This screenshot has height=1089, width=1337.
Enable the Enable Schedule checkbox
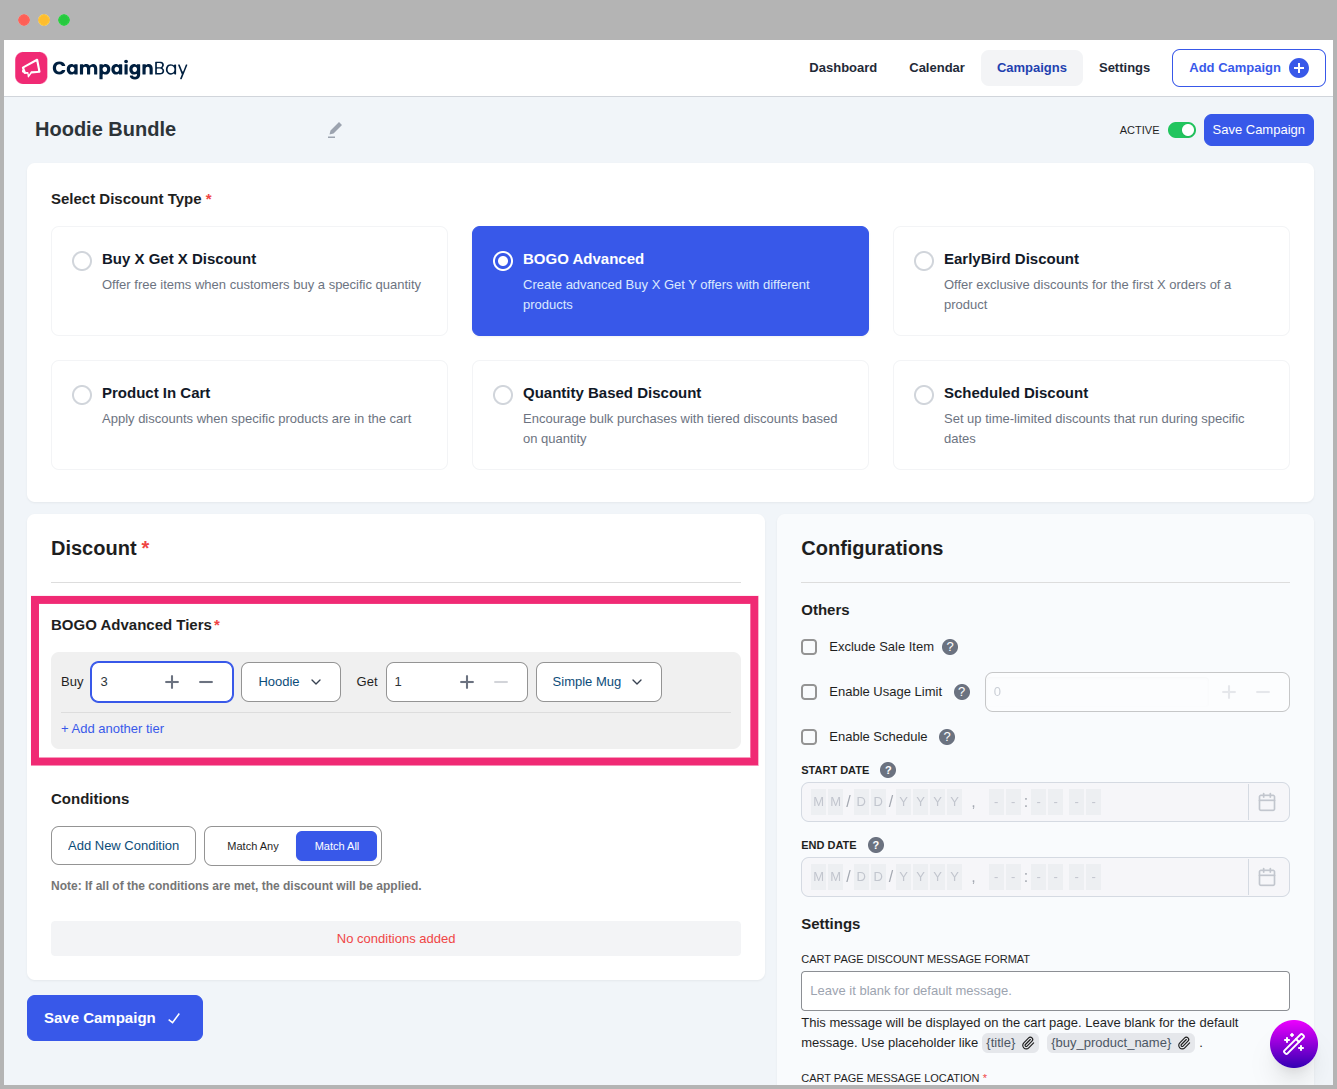click(x=809, y=737)
